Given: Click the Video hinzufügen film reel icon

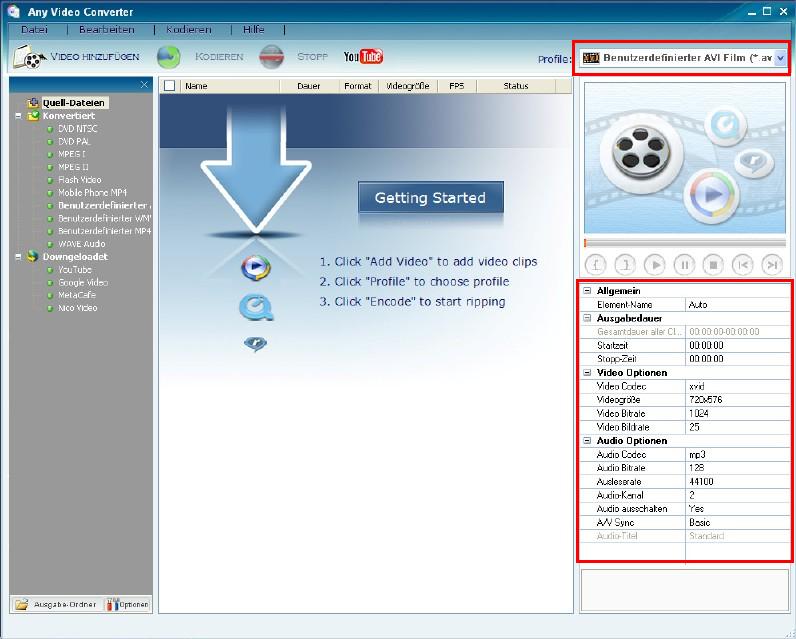Looking at the screenshot, I should [x=29, y=57].
